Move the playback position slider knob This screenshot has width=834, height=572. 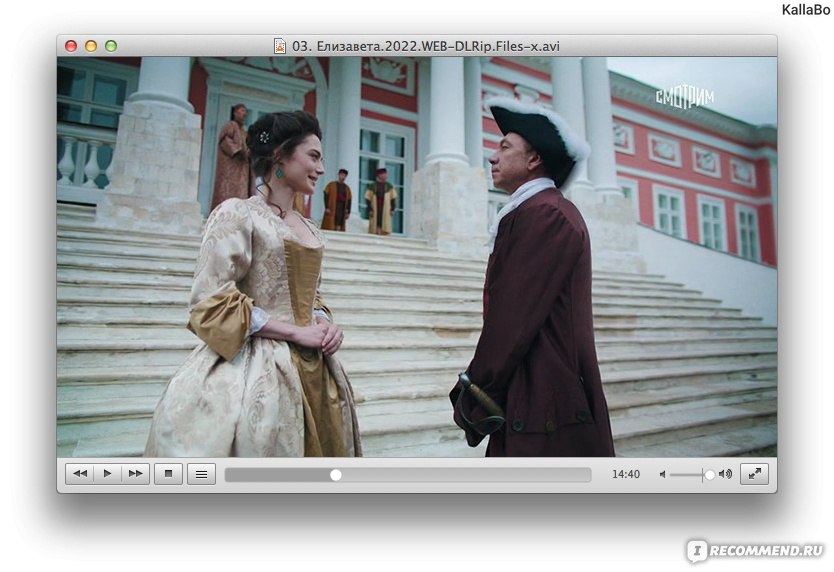[x=336, y=475]
